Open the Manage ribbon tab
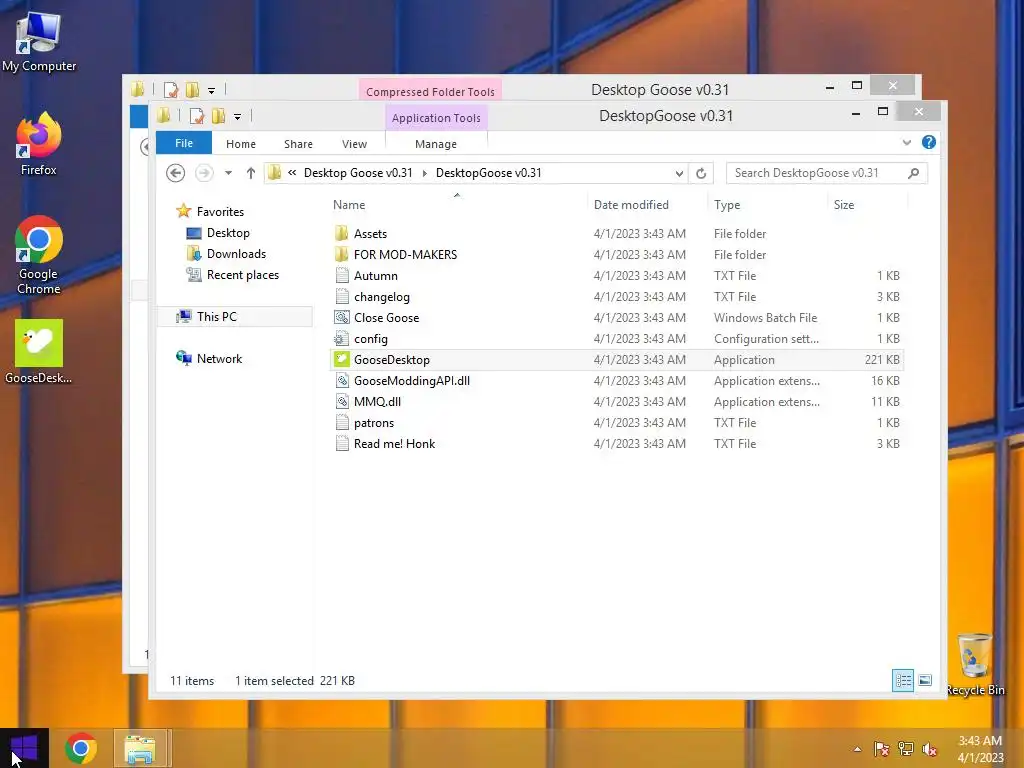 click(436, 144)
